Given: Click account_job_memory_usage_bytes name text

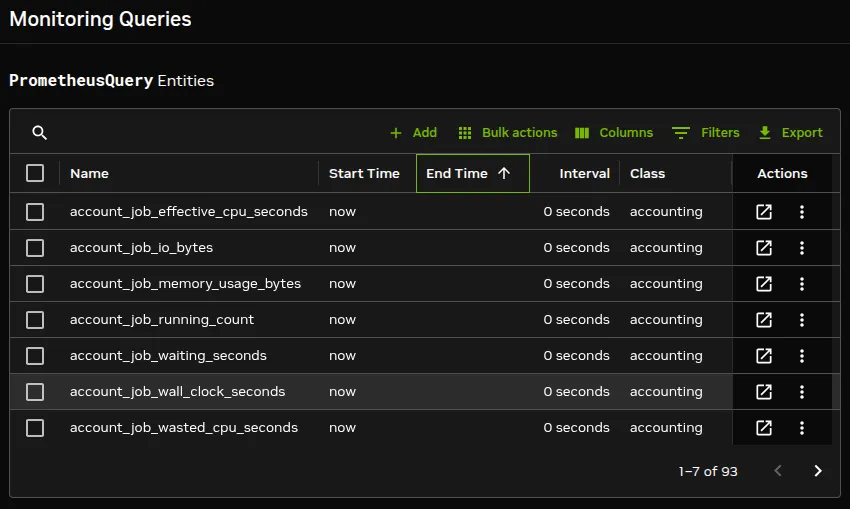Looking at the screenshot, I should tap(185, 284).
